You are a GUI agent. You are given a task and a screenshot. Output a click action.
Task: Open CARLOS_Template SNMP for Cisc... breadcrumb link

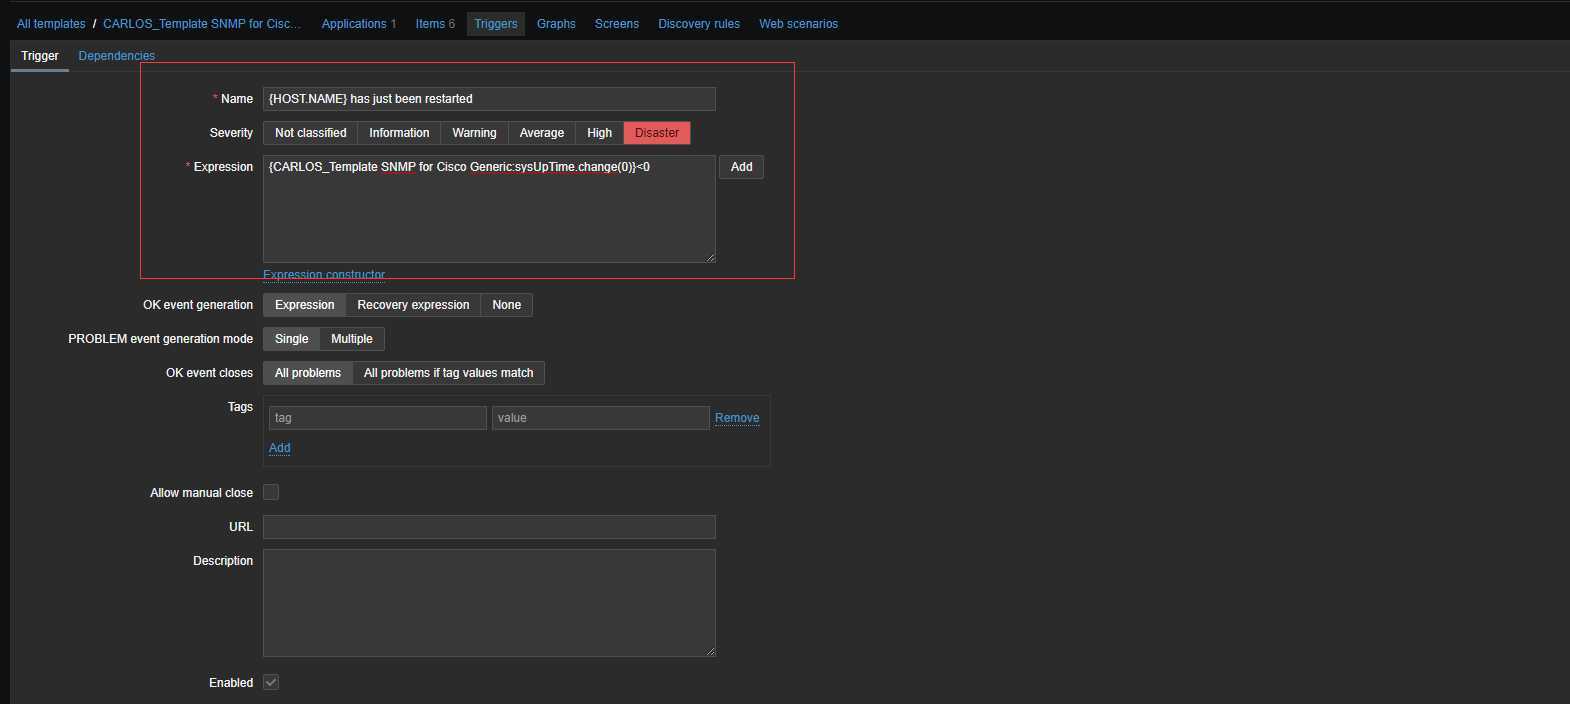[x=202, y=24]
